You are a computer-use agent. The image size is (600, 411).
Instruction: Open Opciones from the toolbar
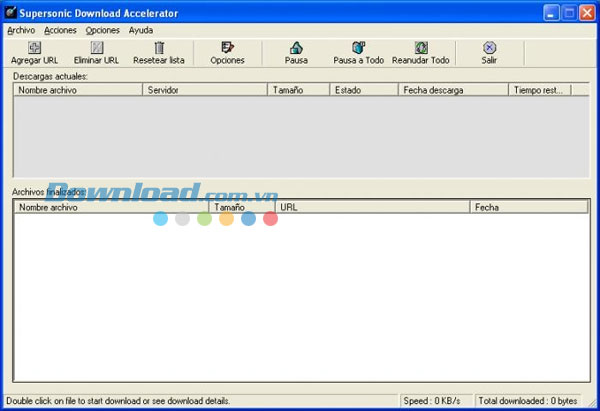[227, 53]
